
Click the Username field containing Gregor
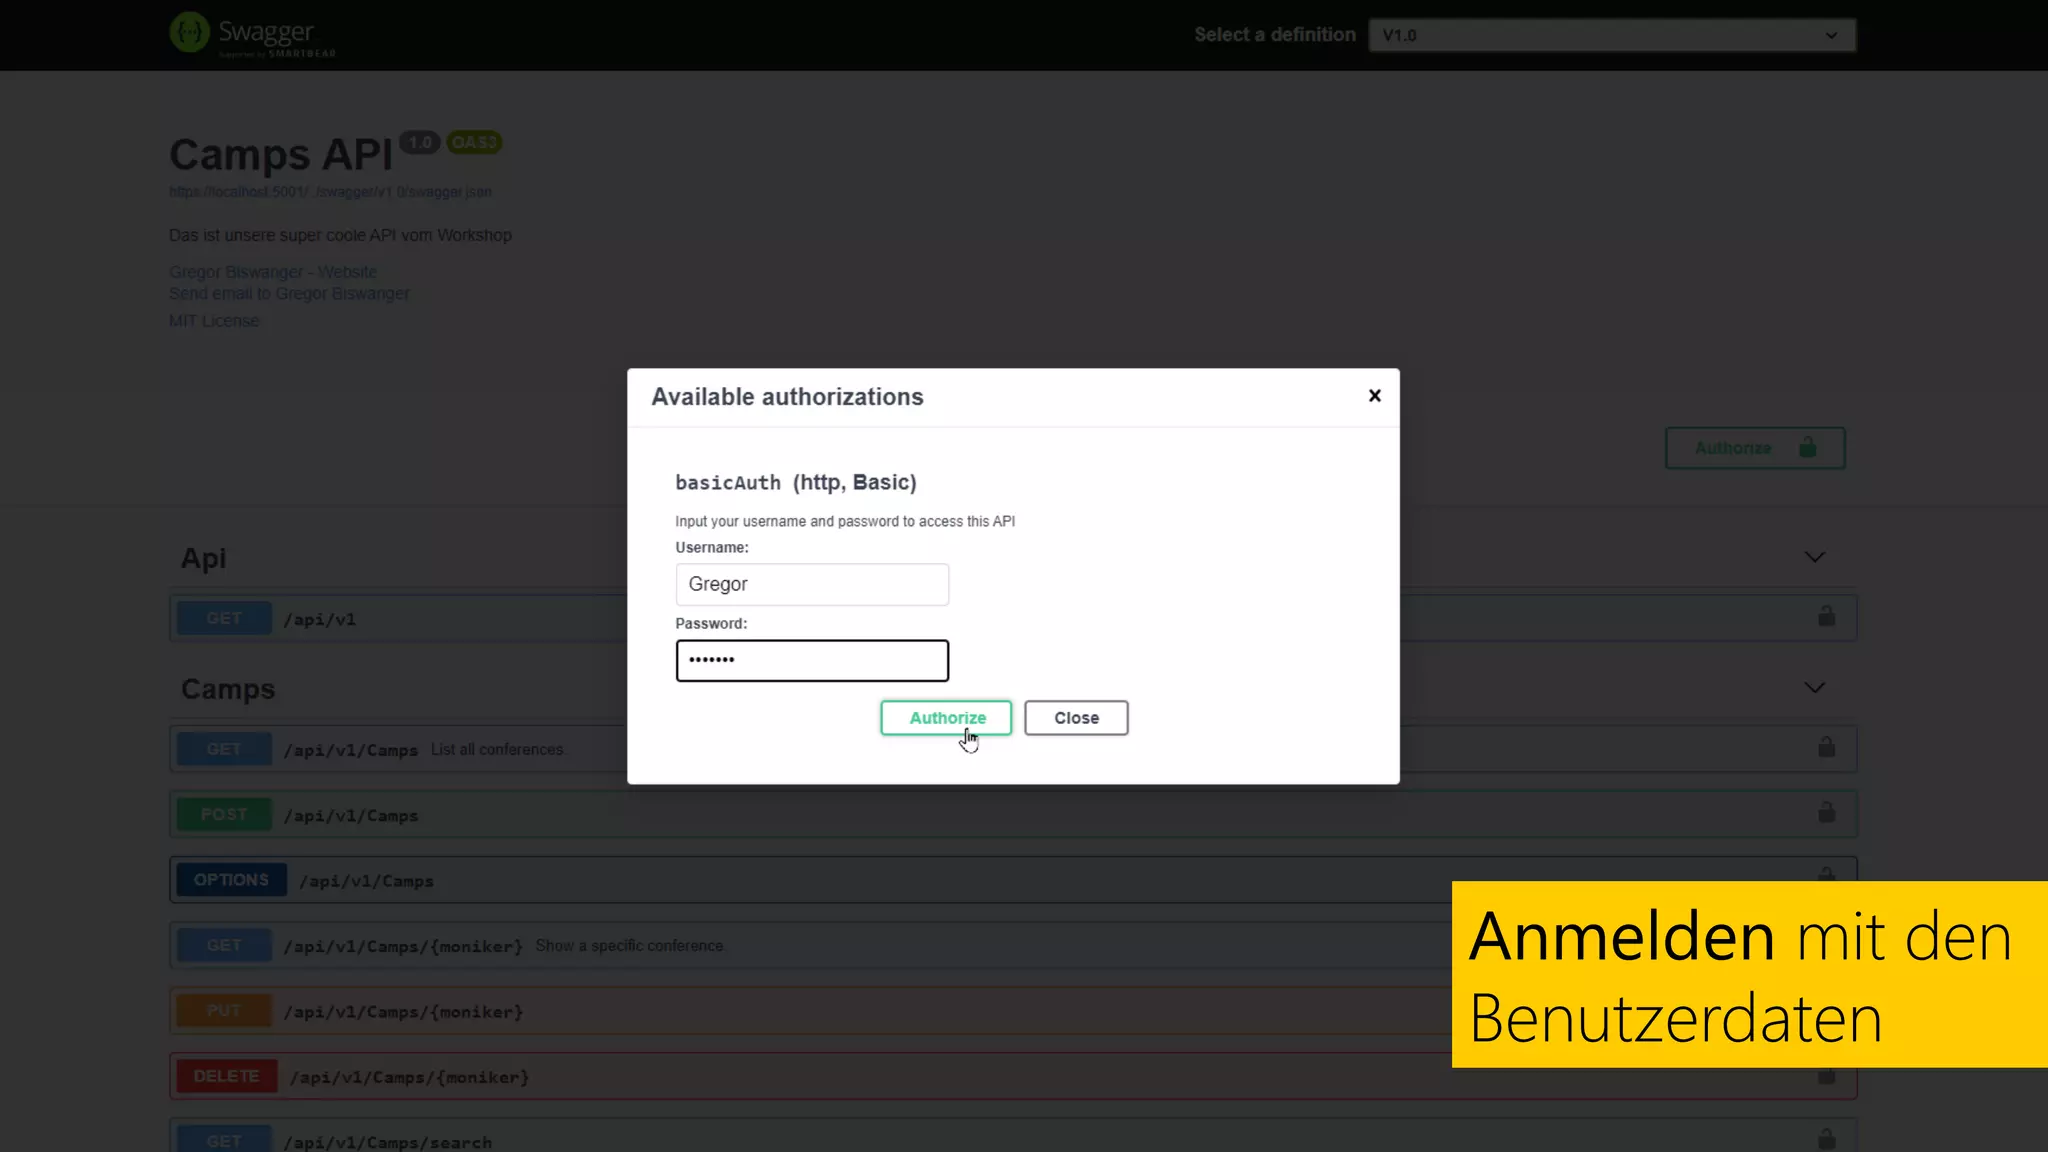812,584
